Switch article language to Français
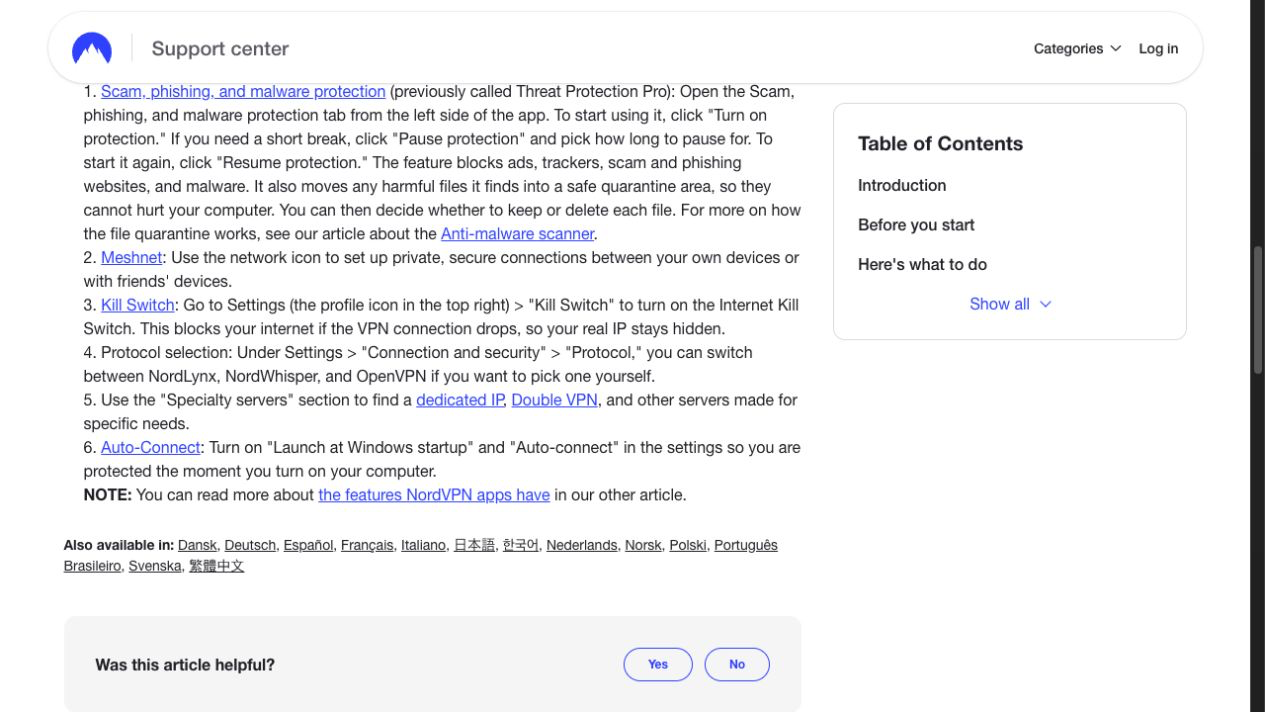1265x712 pixels. click(x=367, y=545)
